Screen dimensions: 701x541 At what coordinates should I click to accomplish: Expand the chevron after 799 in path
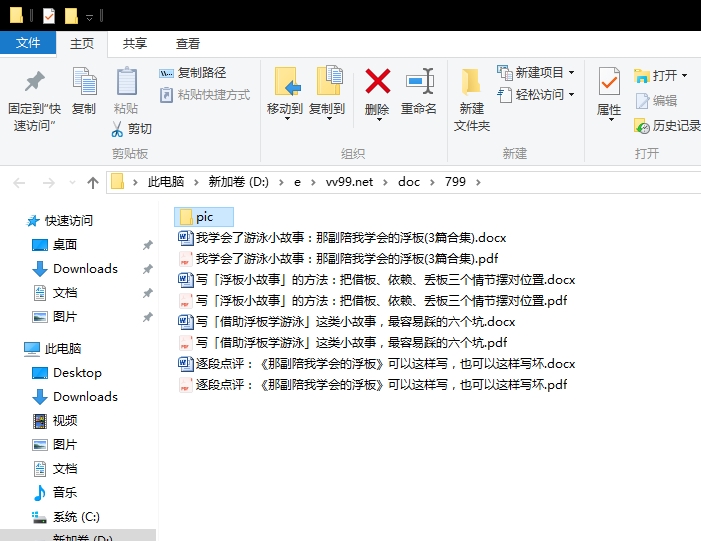[478, 182]
